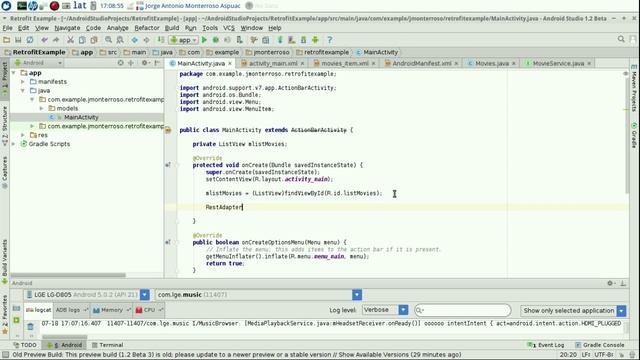The height and width of the screenshot is (360, 640).
Task: Expand the manifests folder
Action: pos(23,82)
